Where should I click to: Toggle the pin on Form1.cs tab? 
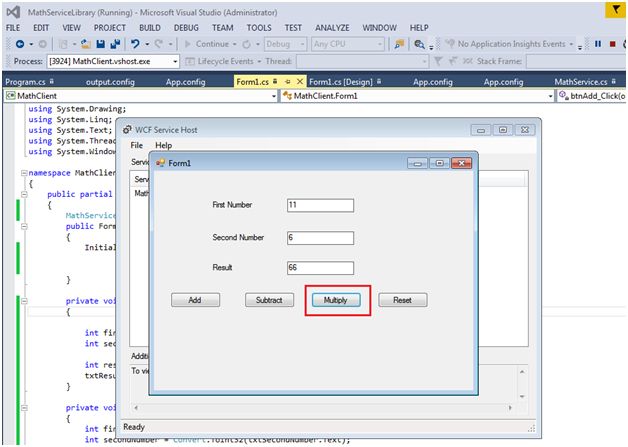pyautogui.click(x=288, y=81)
